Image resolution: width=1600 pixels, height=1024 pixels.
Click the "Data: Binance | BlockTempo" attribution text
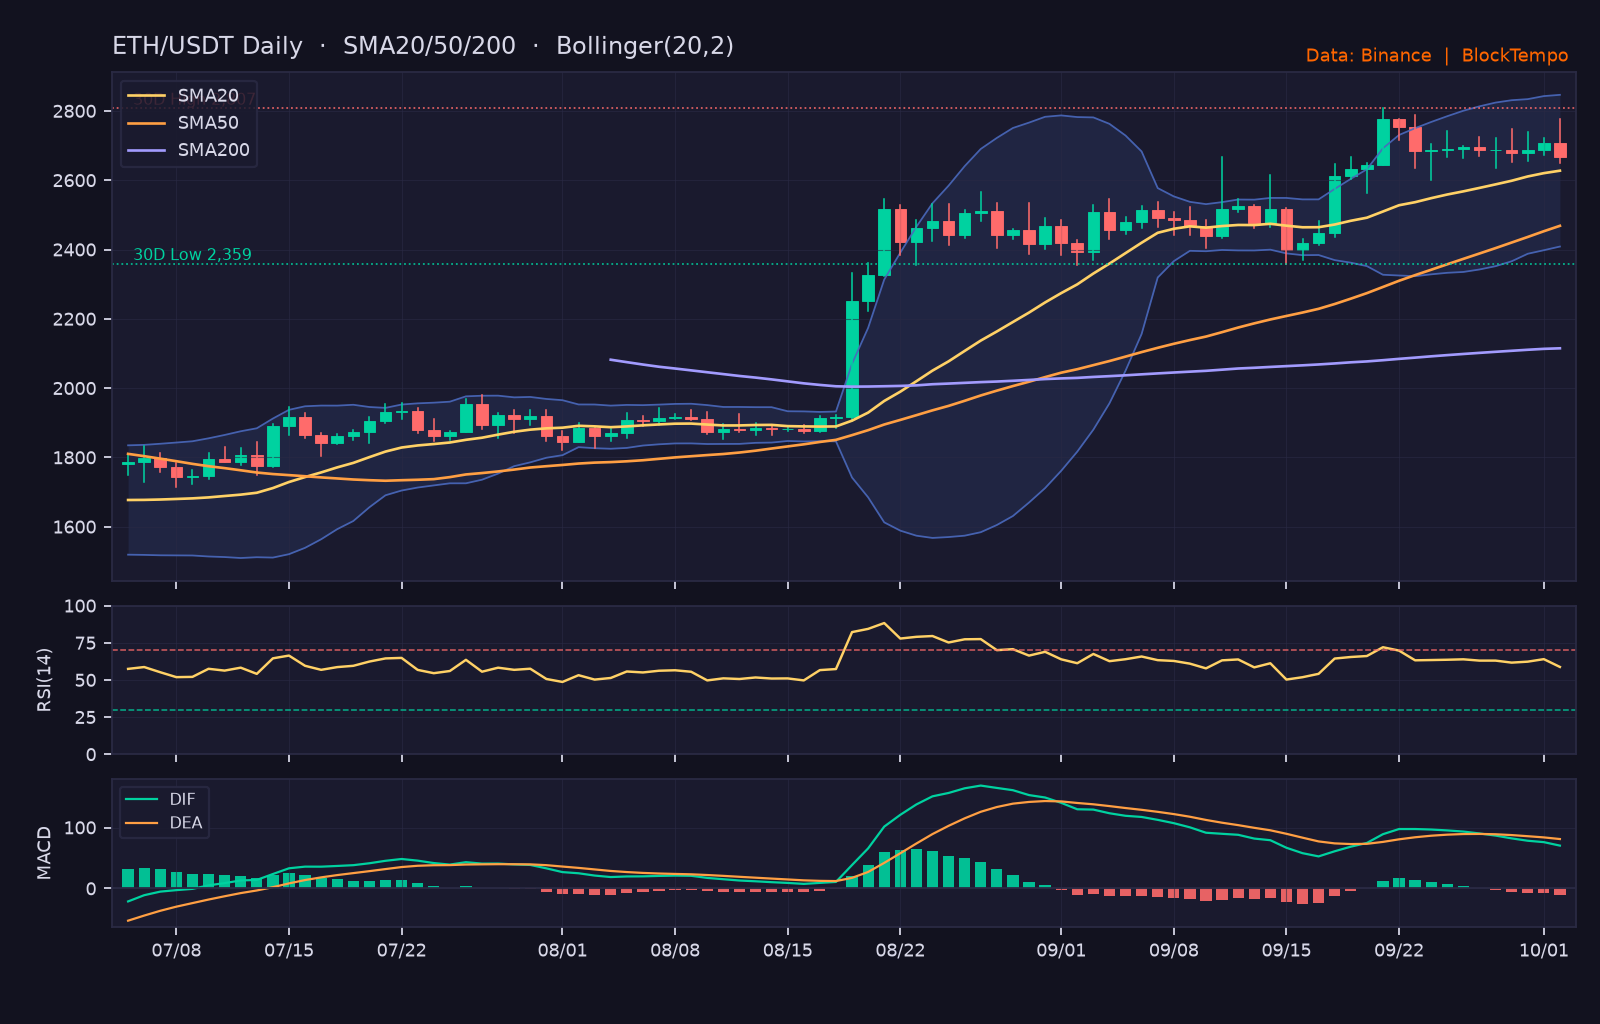pyautogui.click(x=1437, y=56)
